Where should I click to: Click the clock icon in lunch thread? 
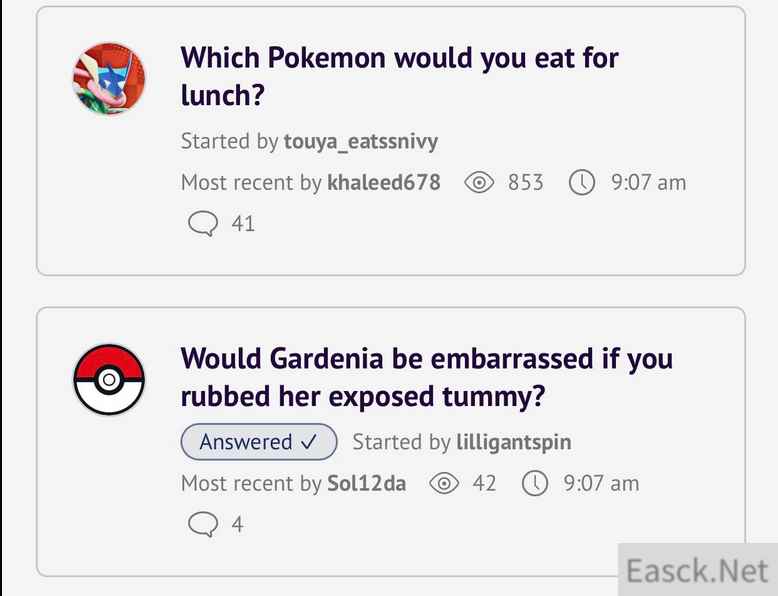(x=582, y=183)
